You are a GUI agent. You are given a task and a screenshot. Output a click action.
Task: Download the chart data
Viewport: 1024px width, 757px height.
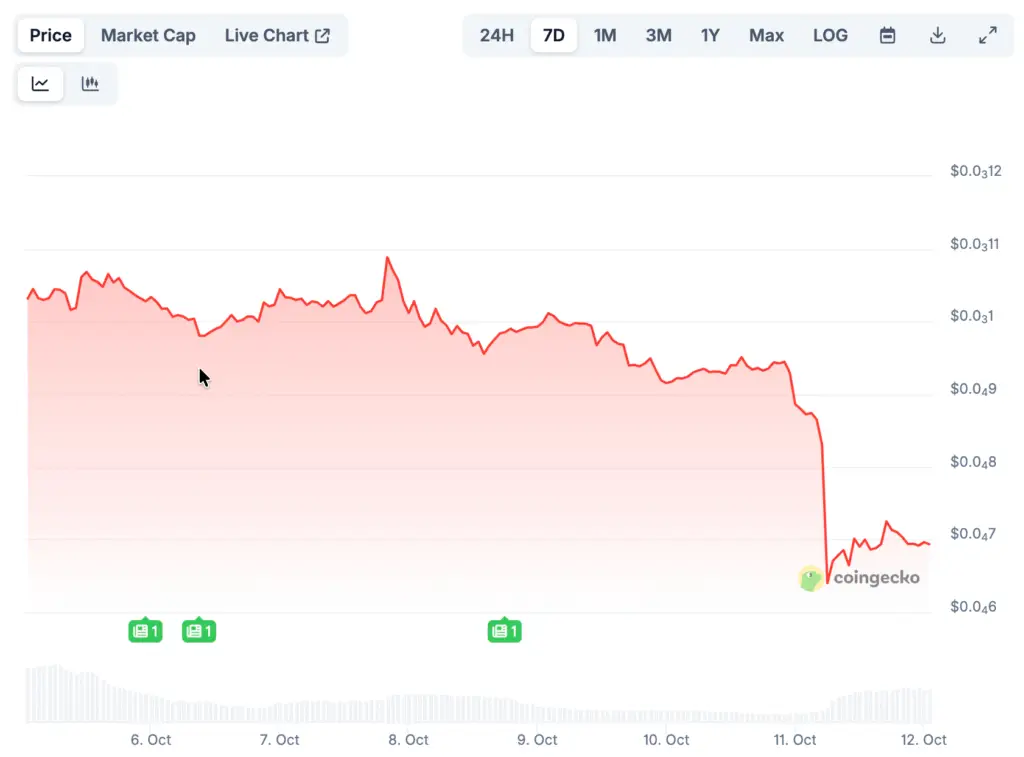point(937,36)
